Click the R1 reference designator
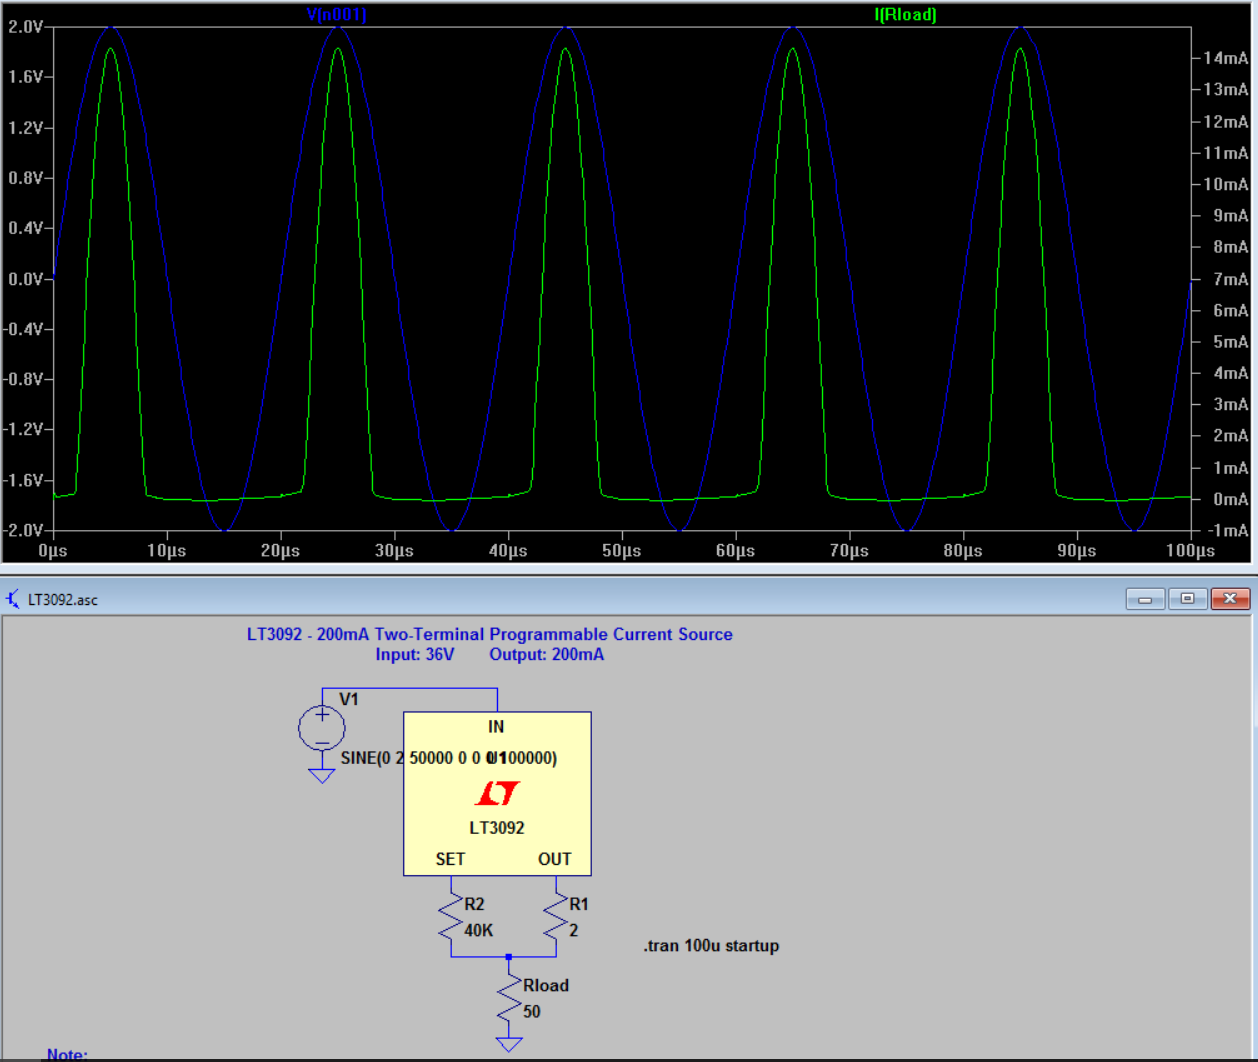This screenshot has width=1258, height=1062. click(579, 904)
